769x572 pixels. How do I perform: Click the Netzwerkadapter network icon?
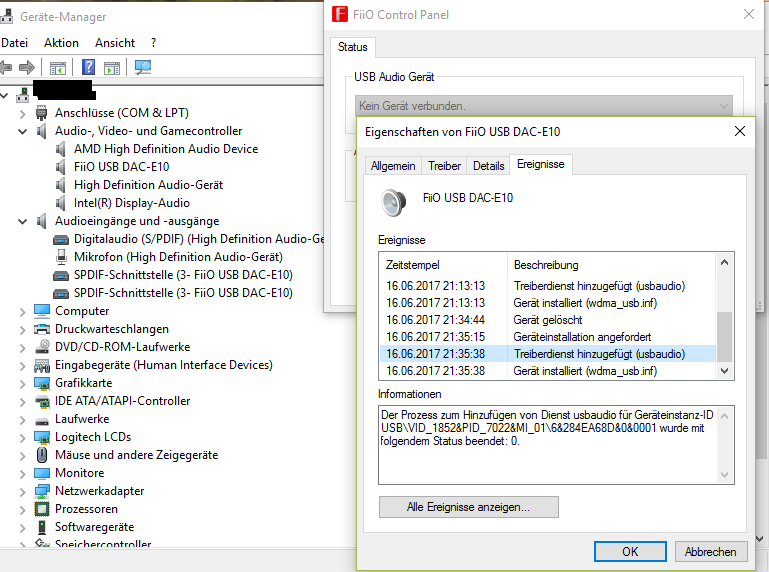pos(42,491)
